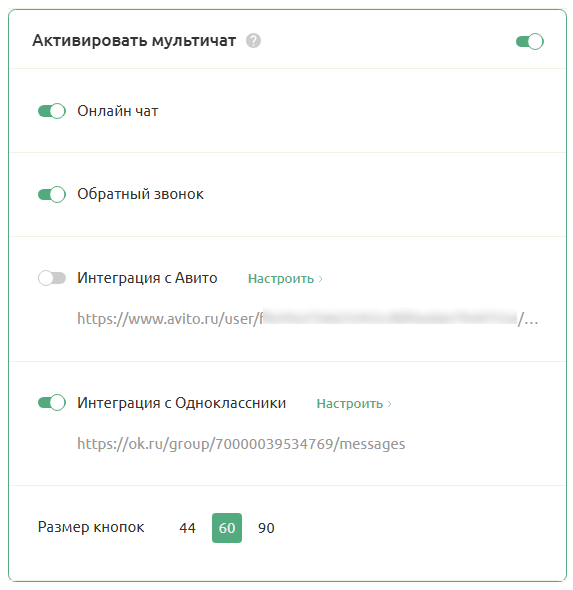The image size is (573, 590).
Task: Click the Интеграция с Авито label
Action: pyautogui.click(x=147, y=278)
